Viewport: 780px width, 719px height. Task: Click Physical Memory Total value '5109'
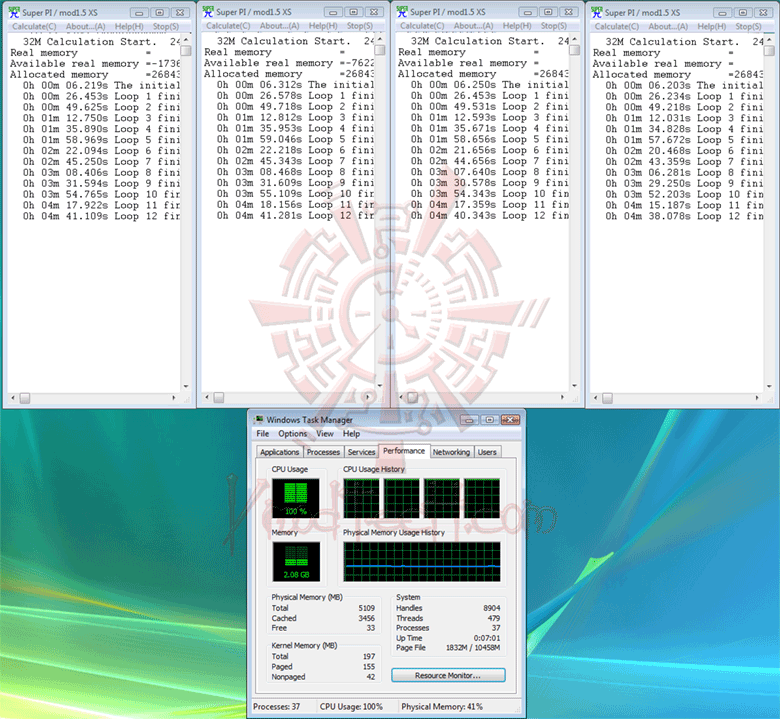[x=366, y=608]
